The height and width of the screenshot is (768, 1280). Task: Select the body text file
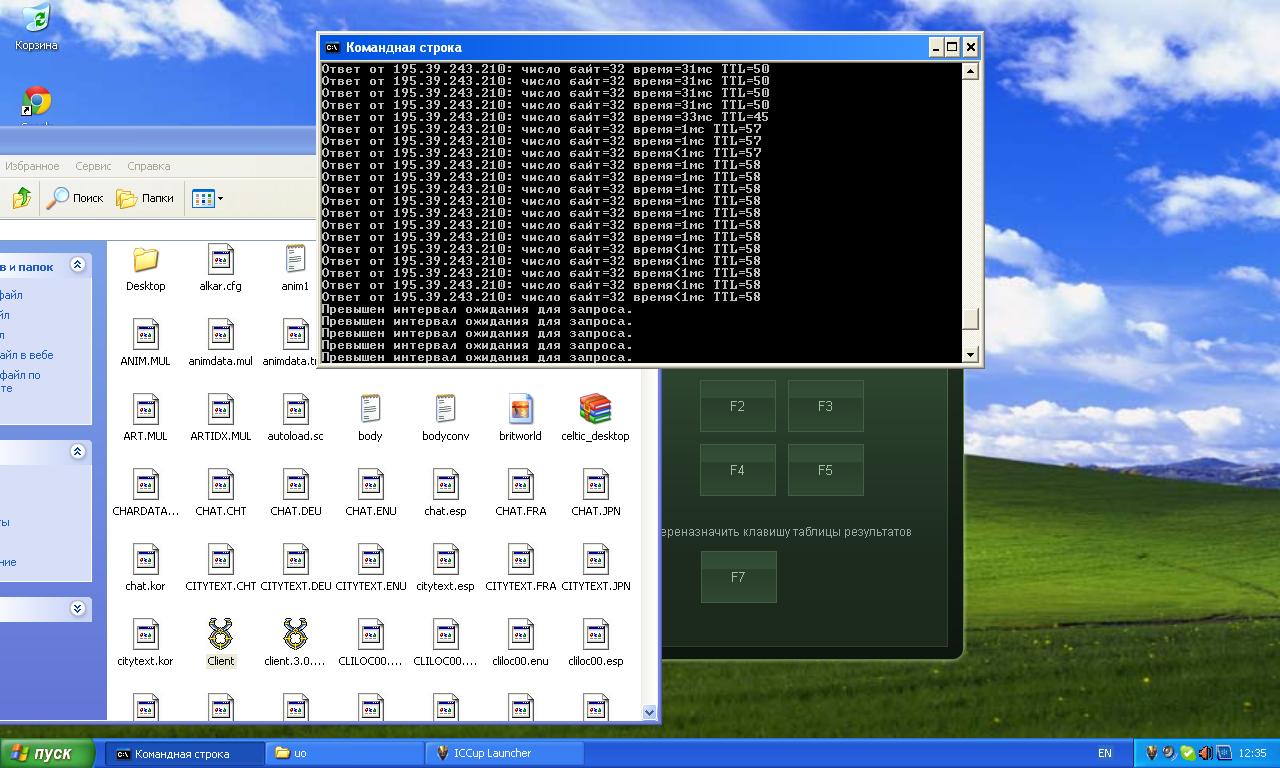tap(370, 410)
